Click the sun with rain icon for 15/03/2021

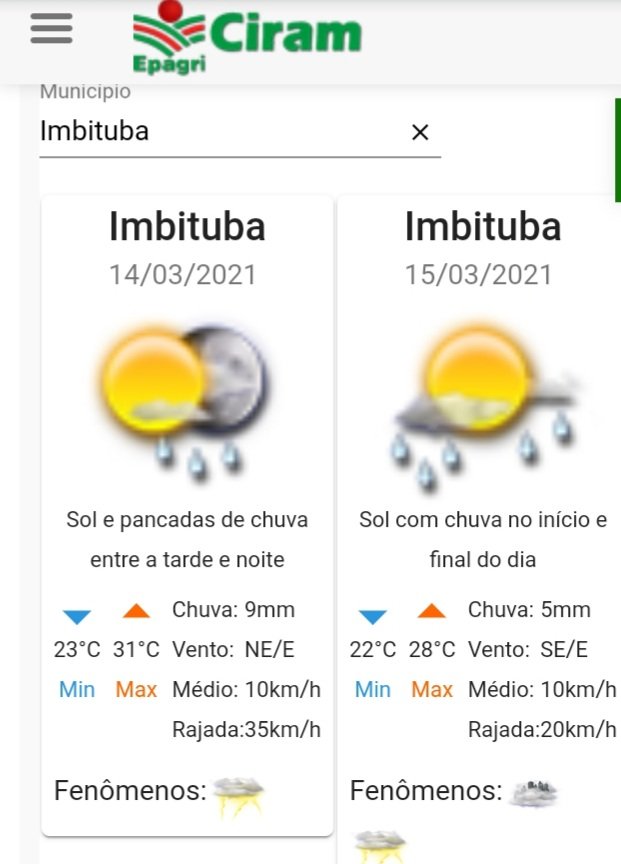tap(484, 400)
